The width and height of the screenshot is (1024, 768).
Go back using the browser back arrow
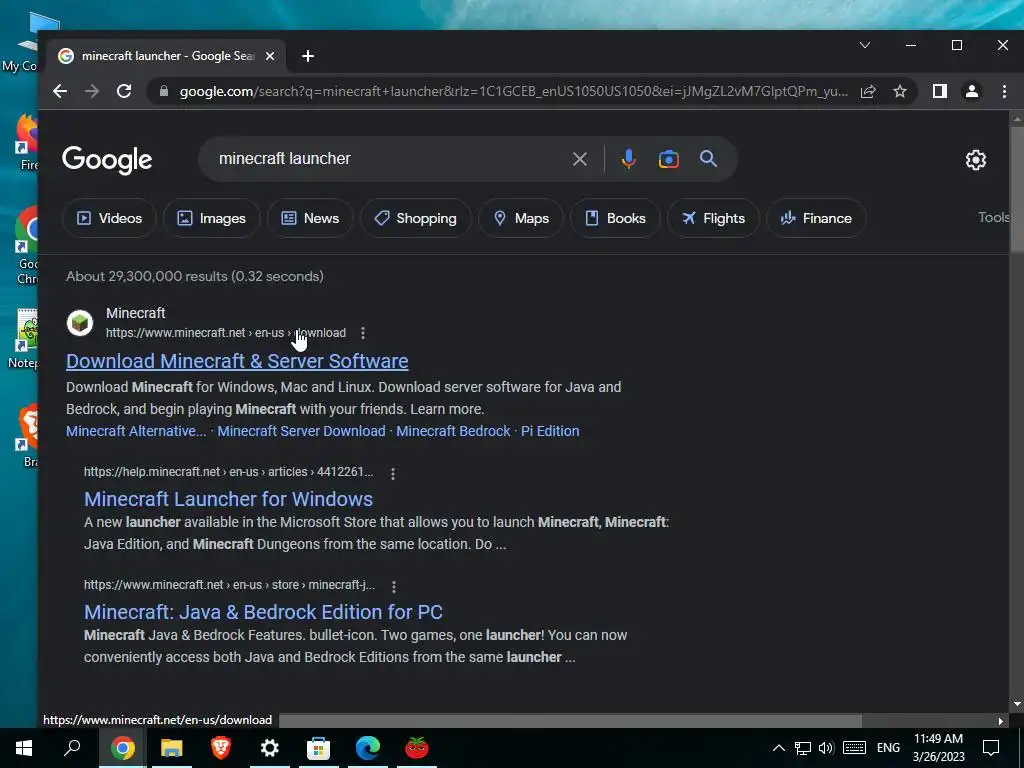(60, 91)
